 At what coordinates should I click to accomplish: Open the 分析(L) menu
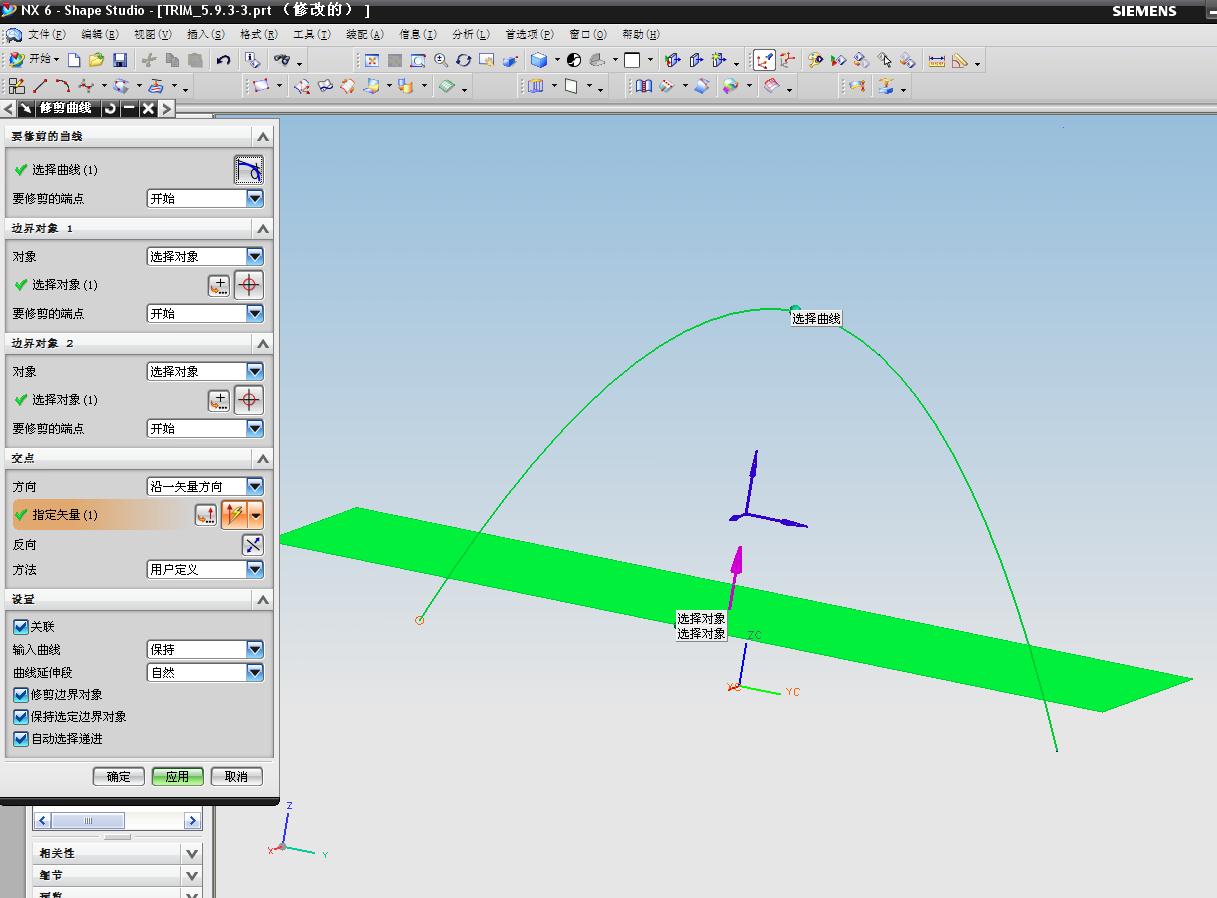point(470,35)
